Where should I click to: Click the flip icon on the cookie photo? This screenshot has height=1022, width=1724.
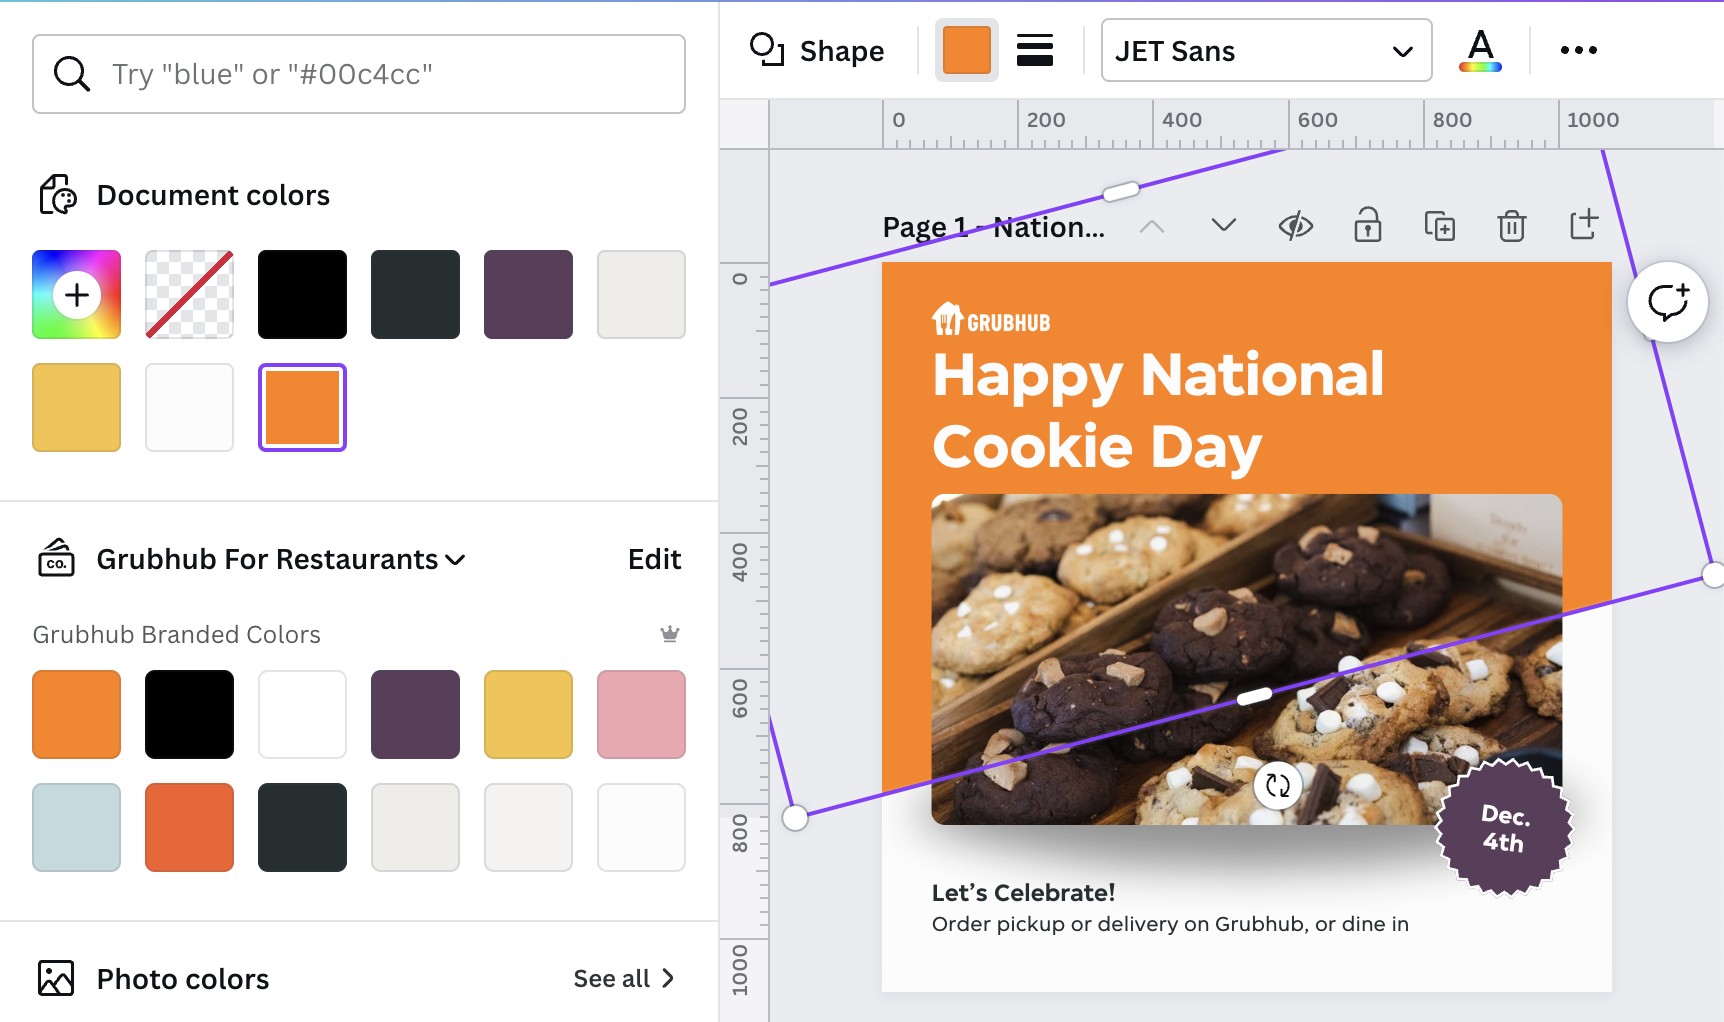(x=1276, y=786)
